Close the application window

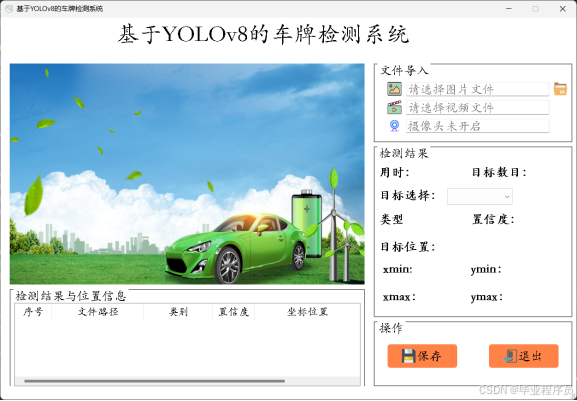click(563, 9)
